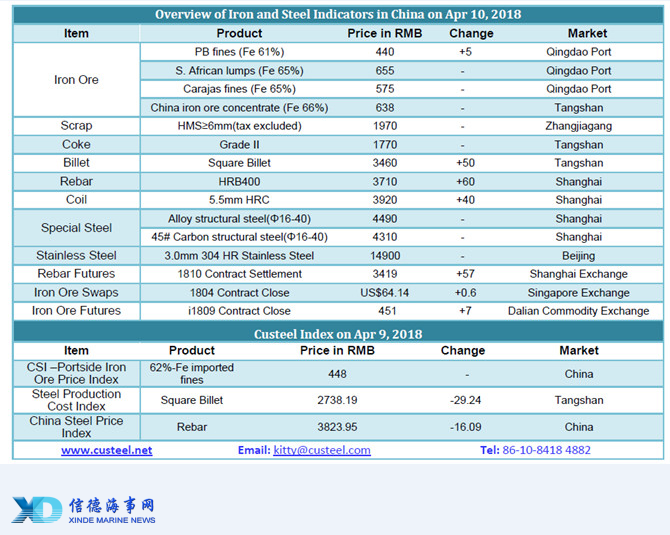Select the Custeel Index on Apr 9, 2018 heading

click(x=338, y=334)
